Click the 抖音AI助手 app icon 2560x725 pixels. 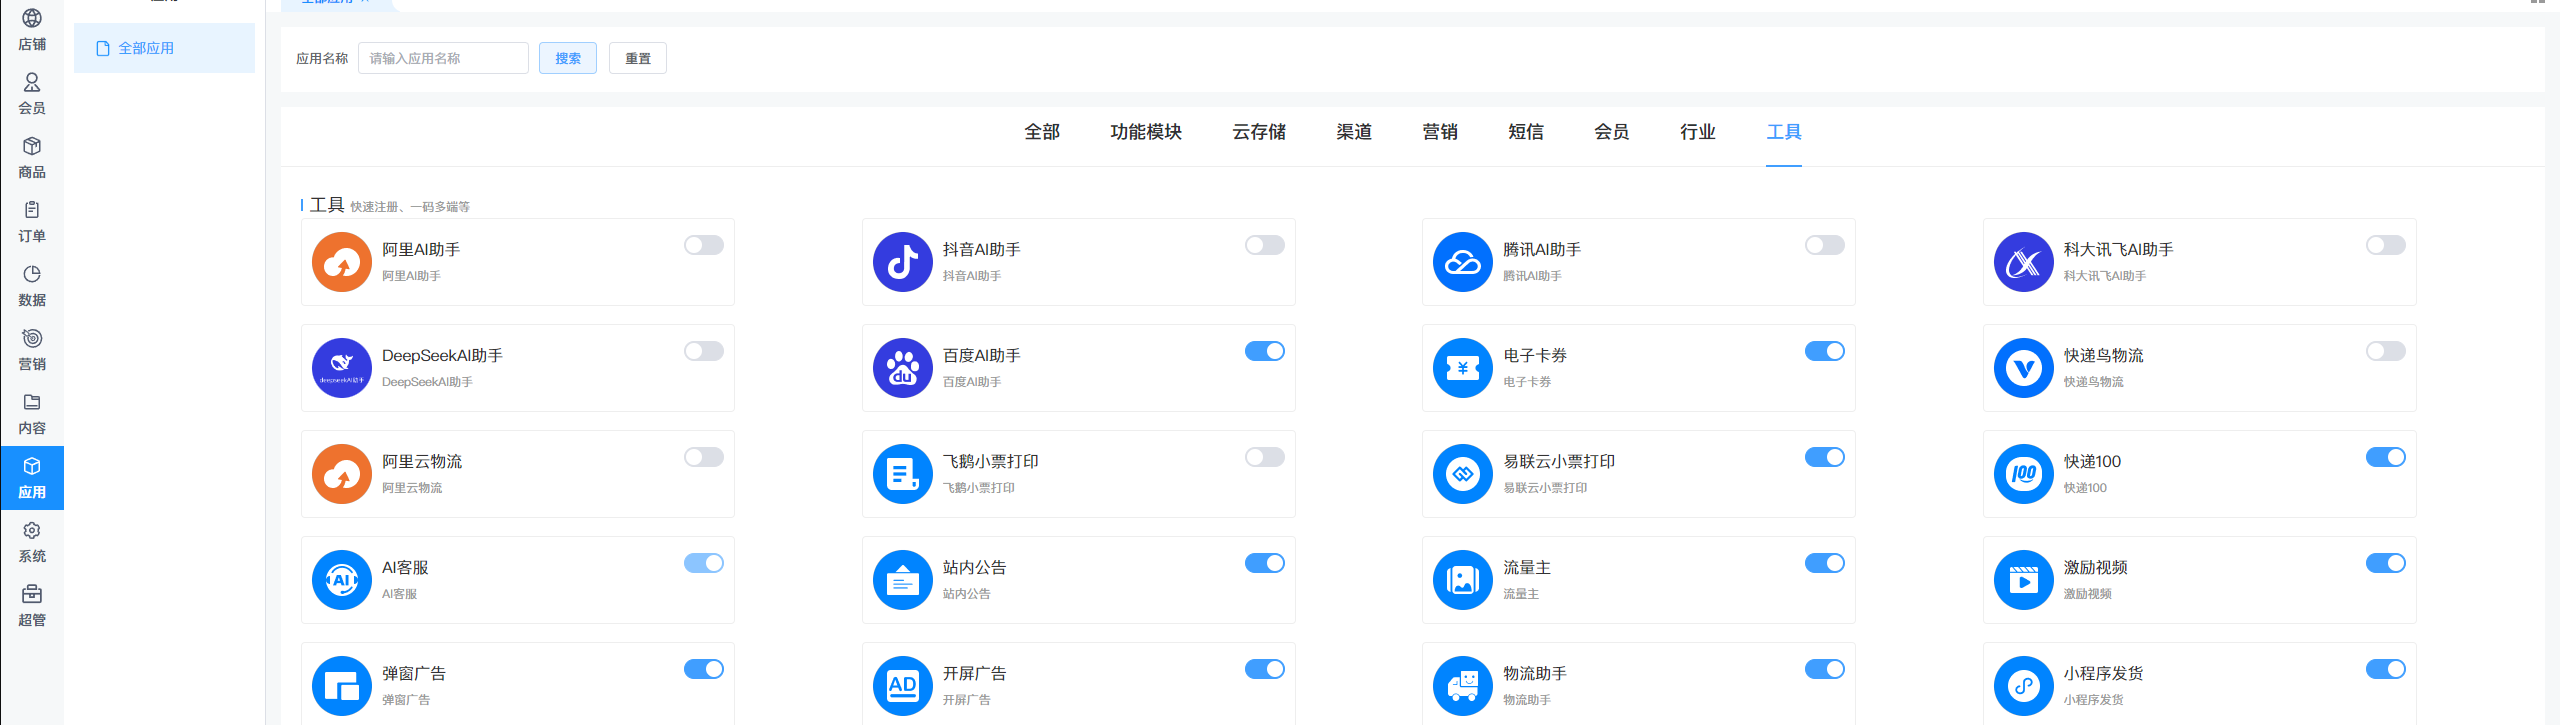coord(903,262)
